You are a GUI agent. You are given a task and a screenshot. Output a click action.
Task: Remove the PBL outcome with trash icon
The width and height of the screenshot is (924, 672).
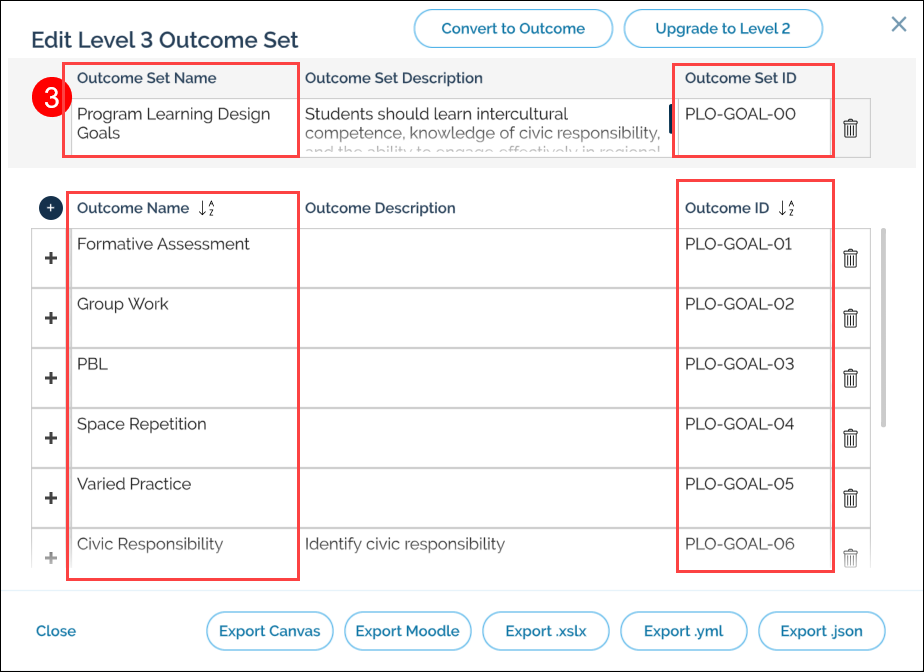click(x=850, y=378)
